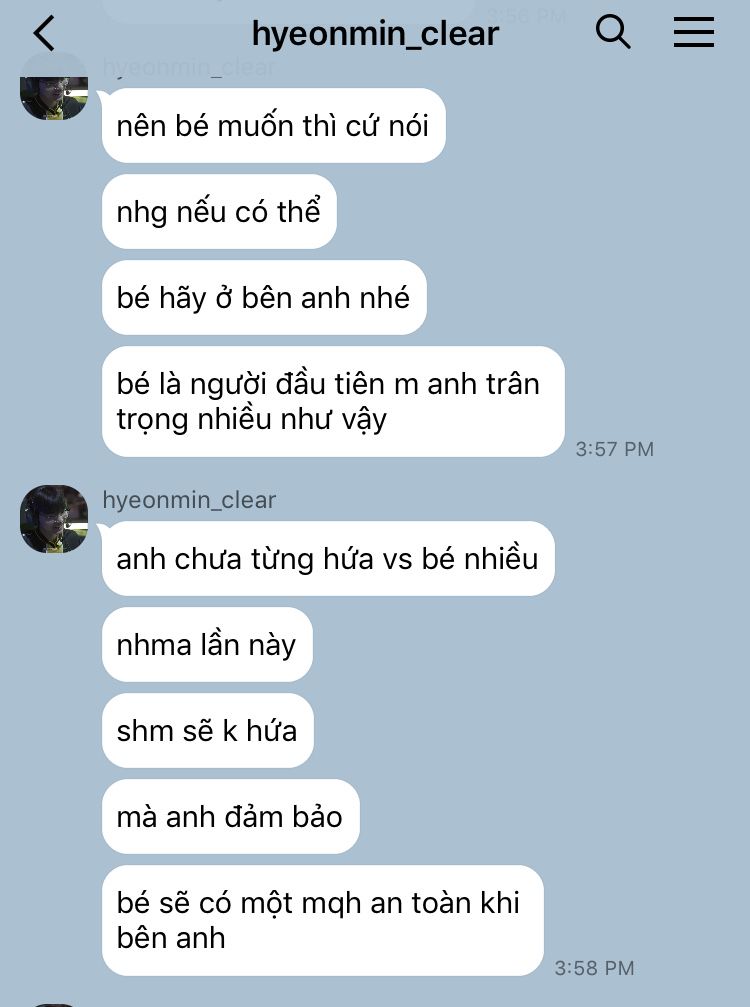Select message 'bé sẽ có một mqh an toàn'
This screenshot has height=1007, width=750.
pyautogui.click(x=323, y=921)
